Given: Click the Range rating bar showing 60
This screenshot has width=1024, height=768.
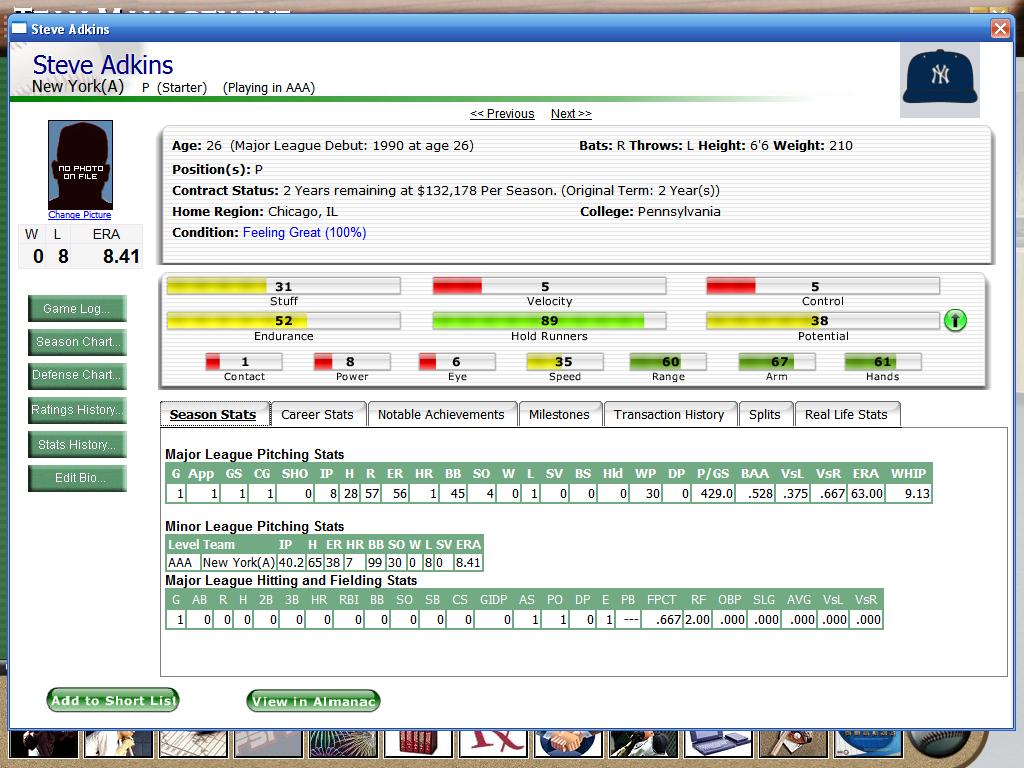Looking at the screenshot, I should (x=668, y=362).
